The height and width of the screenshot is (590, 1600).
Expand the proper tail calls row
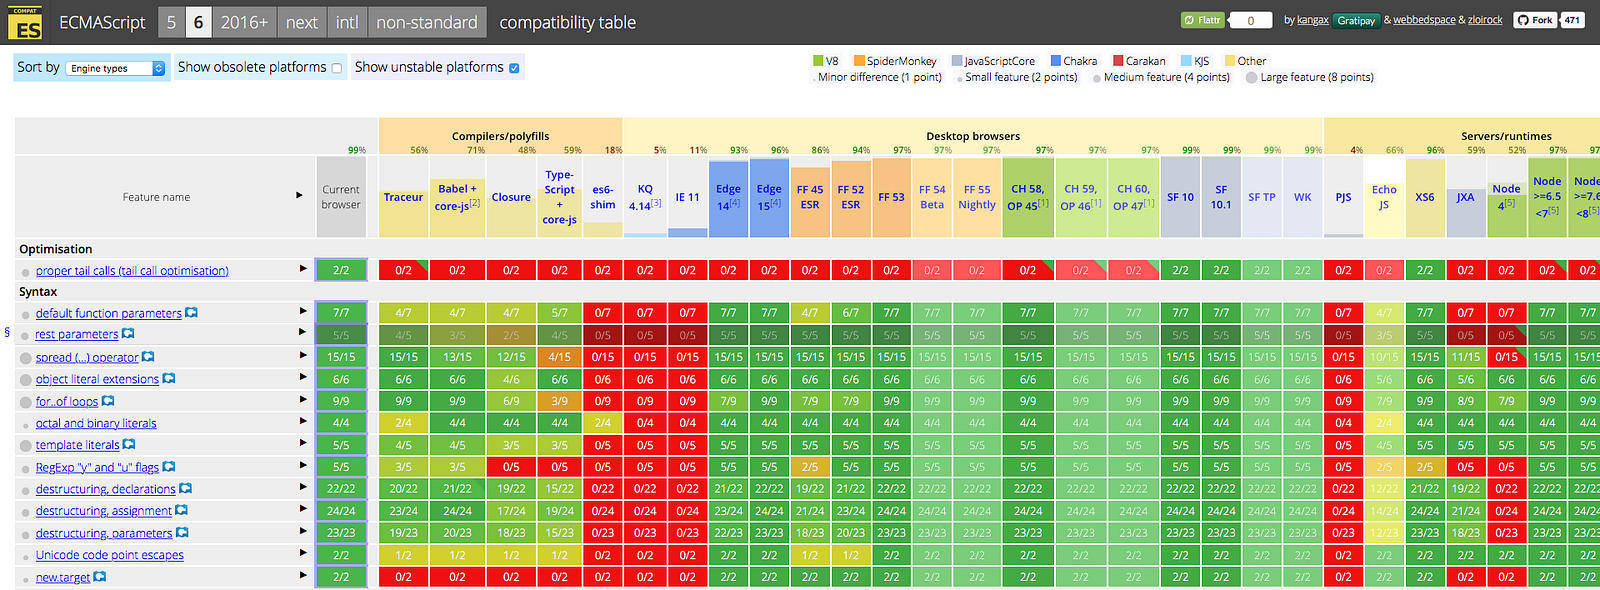[302, 268]
